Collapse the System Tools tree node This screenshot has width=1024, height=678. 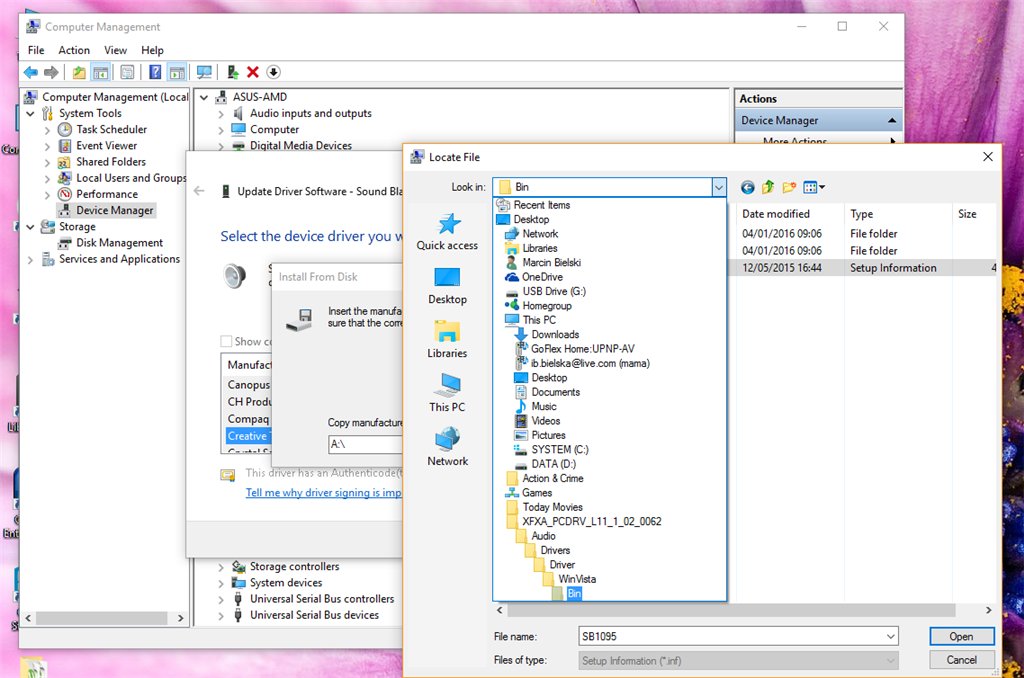point(31,114)
